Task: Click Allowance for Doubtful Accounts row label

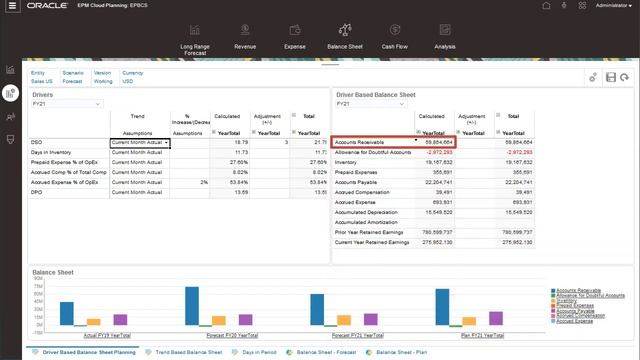Action: [373, 153]
